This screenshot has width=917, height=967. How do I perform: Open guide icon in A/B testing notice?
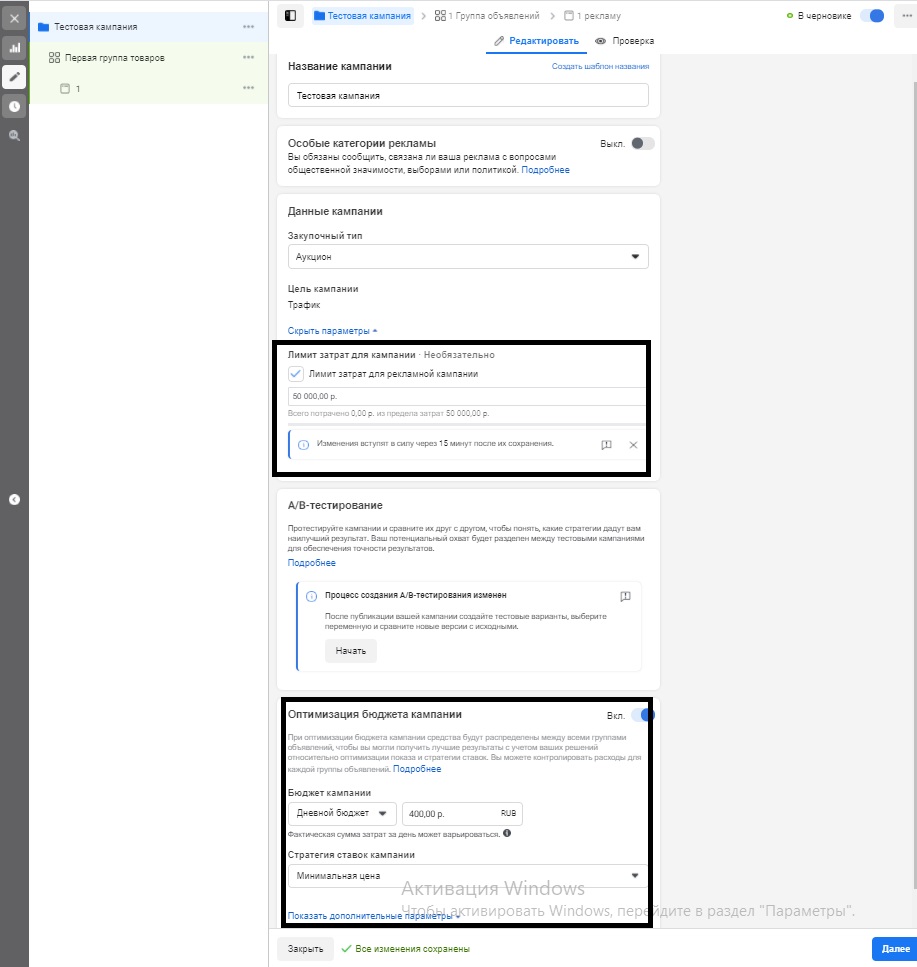pyautogui.click(x=625, y=596)
